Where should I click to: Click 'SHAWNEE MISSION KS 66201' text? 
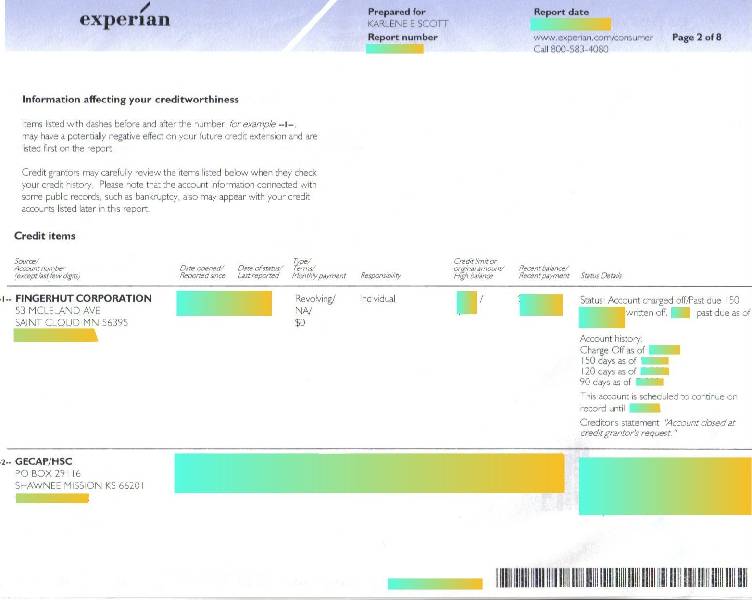80,485
